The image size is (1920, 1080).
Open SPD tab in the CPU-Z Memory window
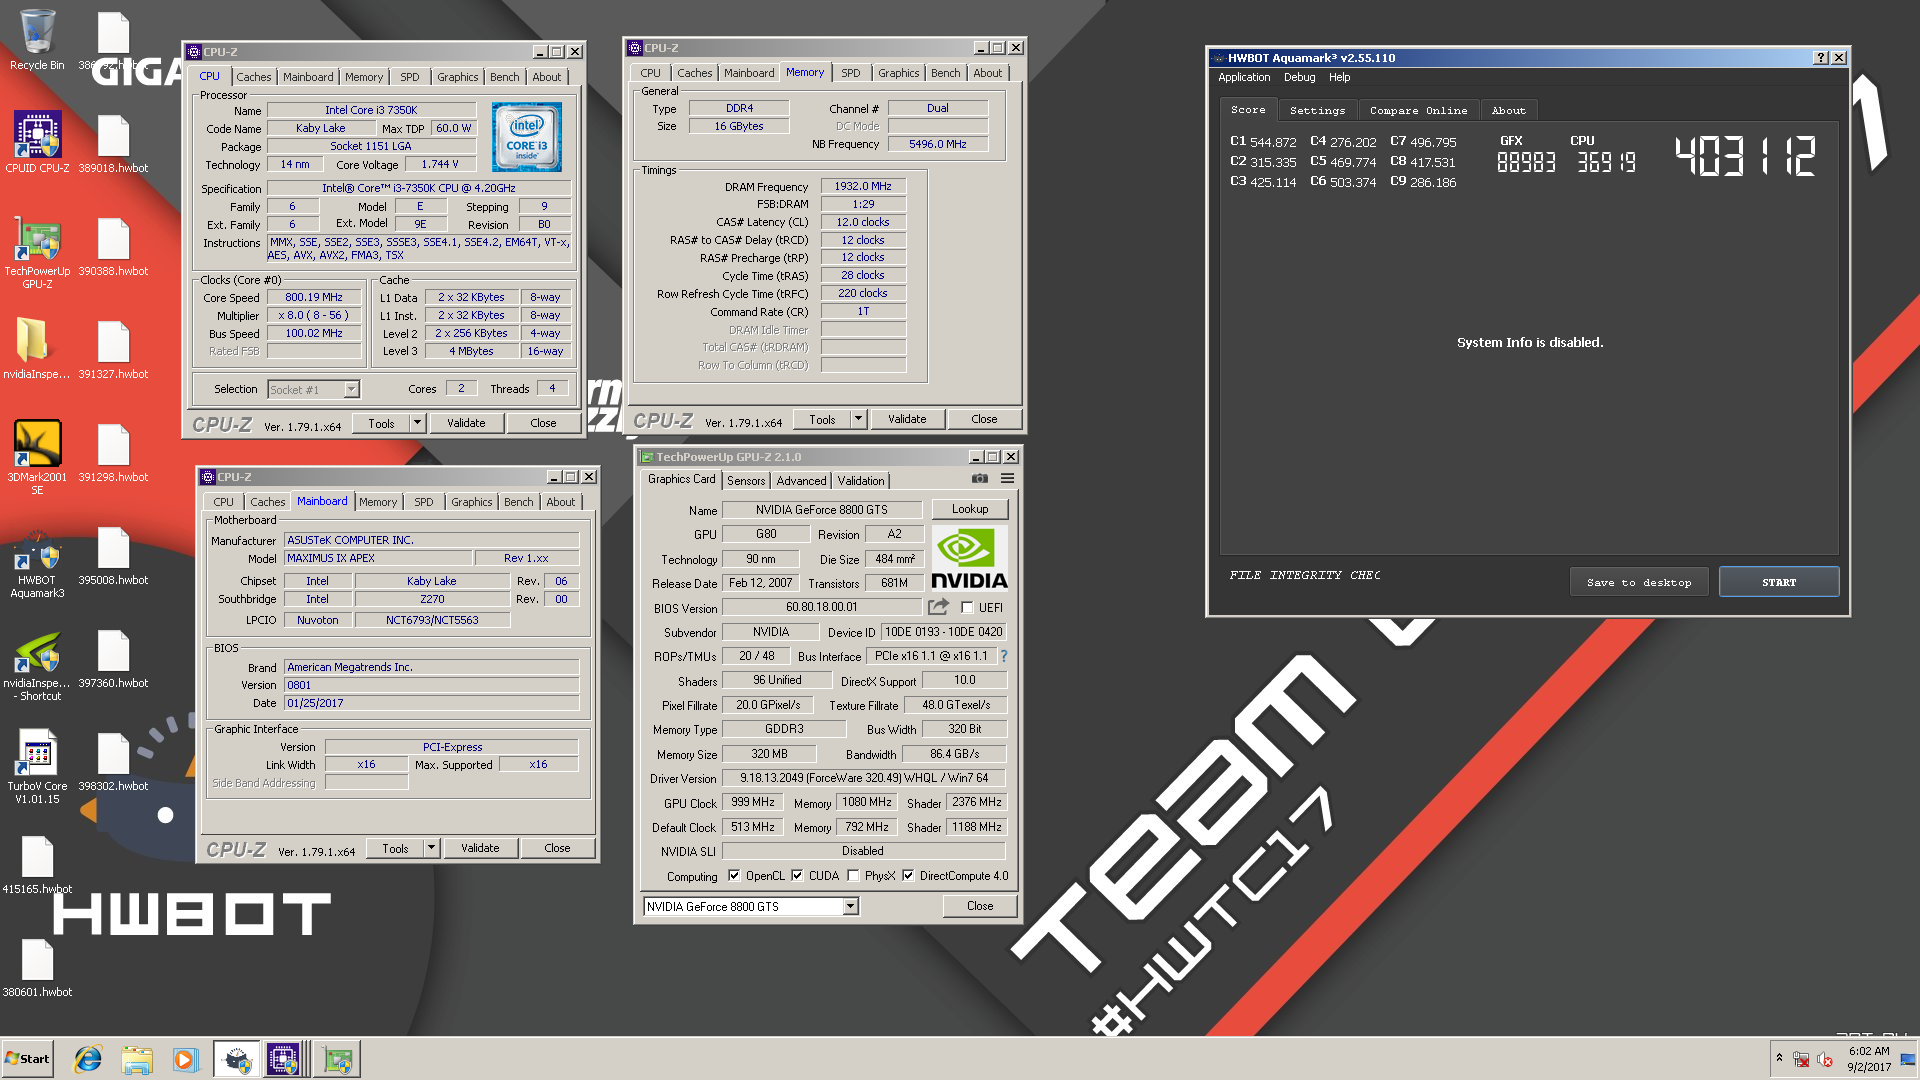pos(850,73)
